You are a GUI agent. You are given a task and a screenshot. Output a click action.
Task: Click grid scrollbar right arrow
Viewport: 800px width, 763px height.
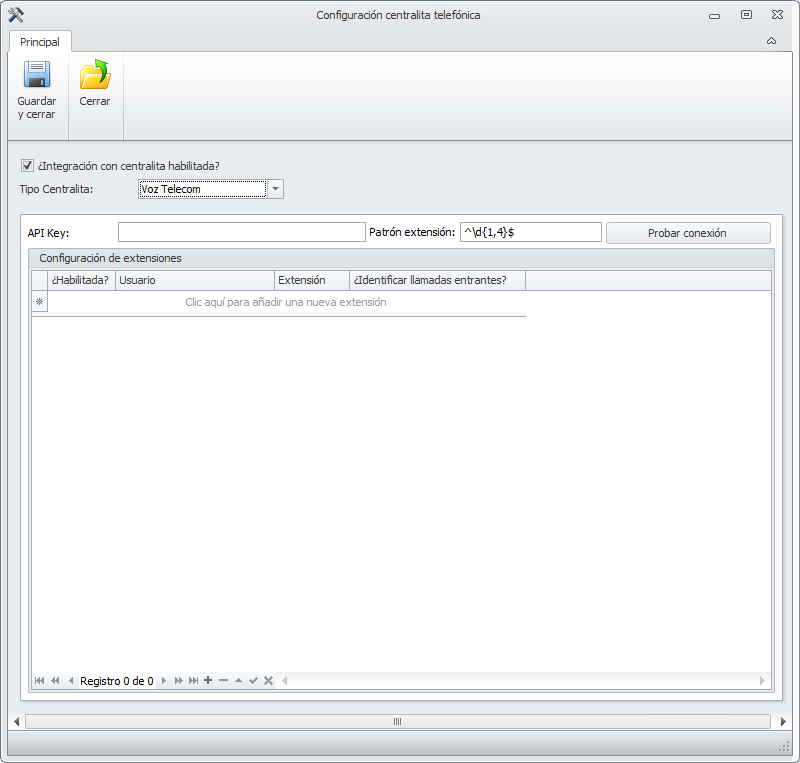[762, 680]
